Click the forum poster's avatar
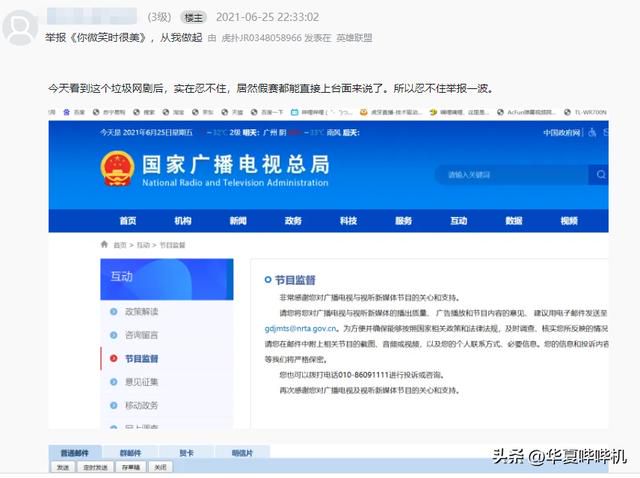 coord(19,28)
